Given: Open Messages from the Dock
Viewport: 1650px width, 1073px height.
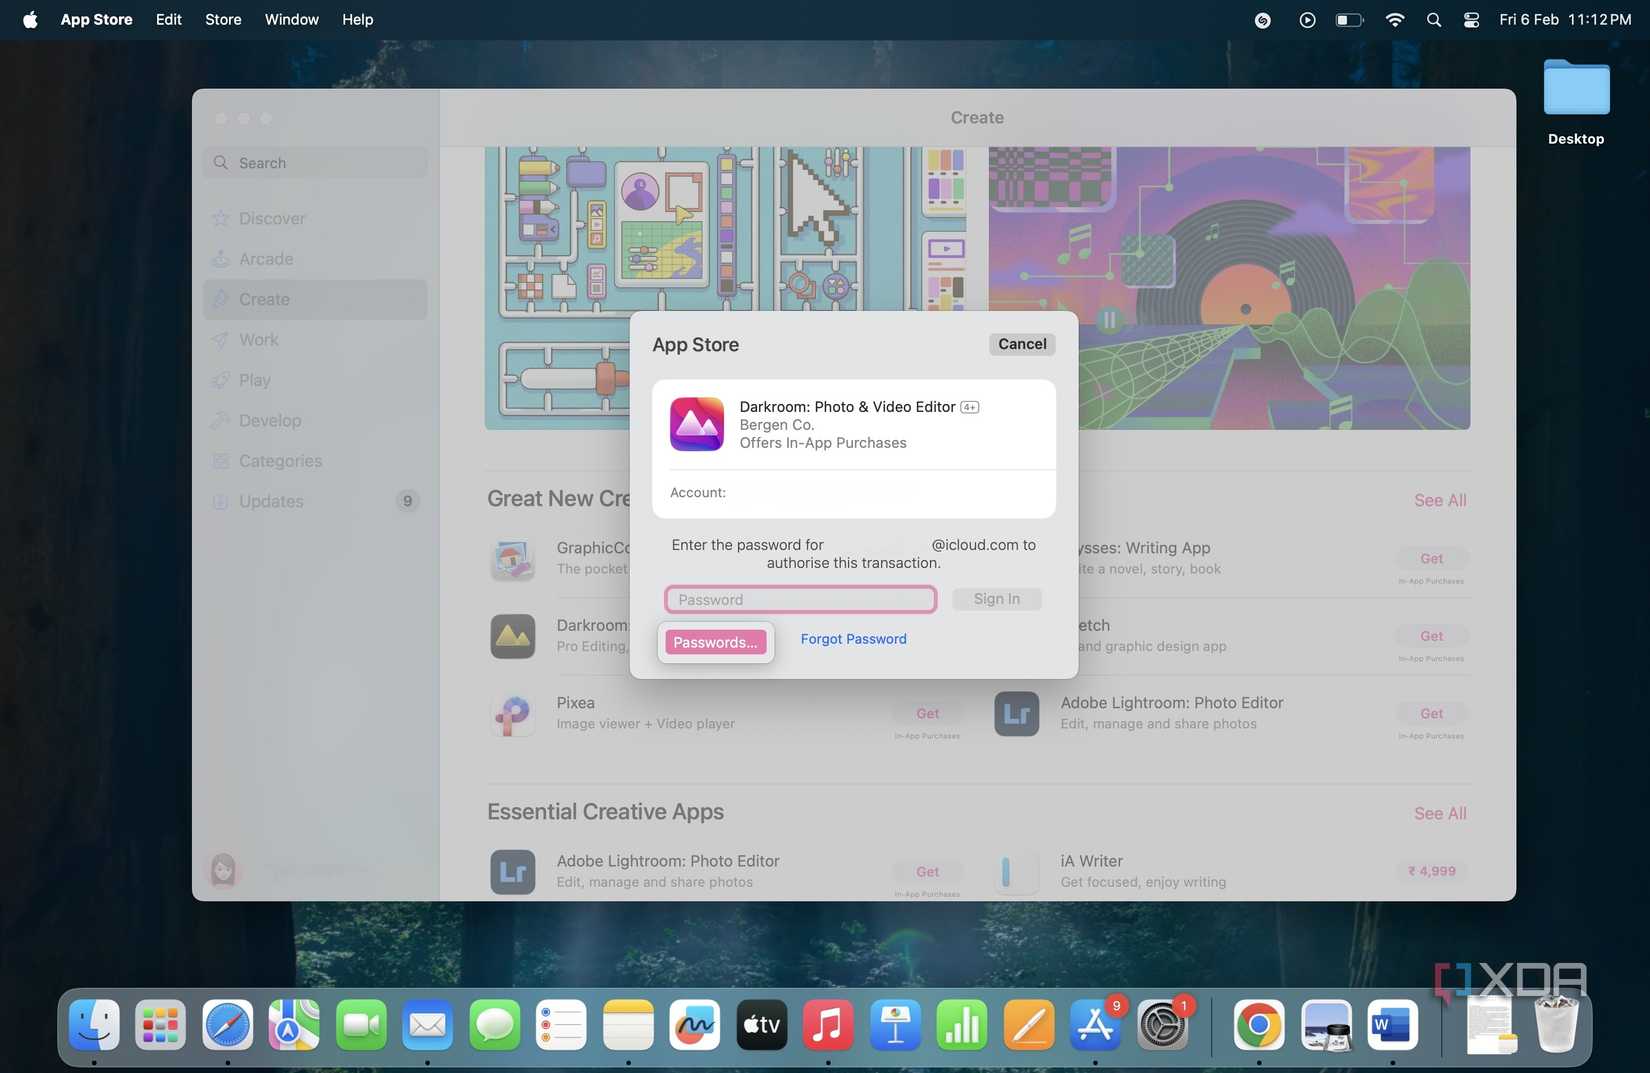Looking at the screenshot, I should click(x=495, y=1024).
